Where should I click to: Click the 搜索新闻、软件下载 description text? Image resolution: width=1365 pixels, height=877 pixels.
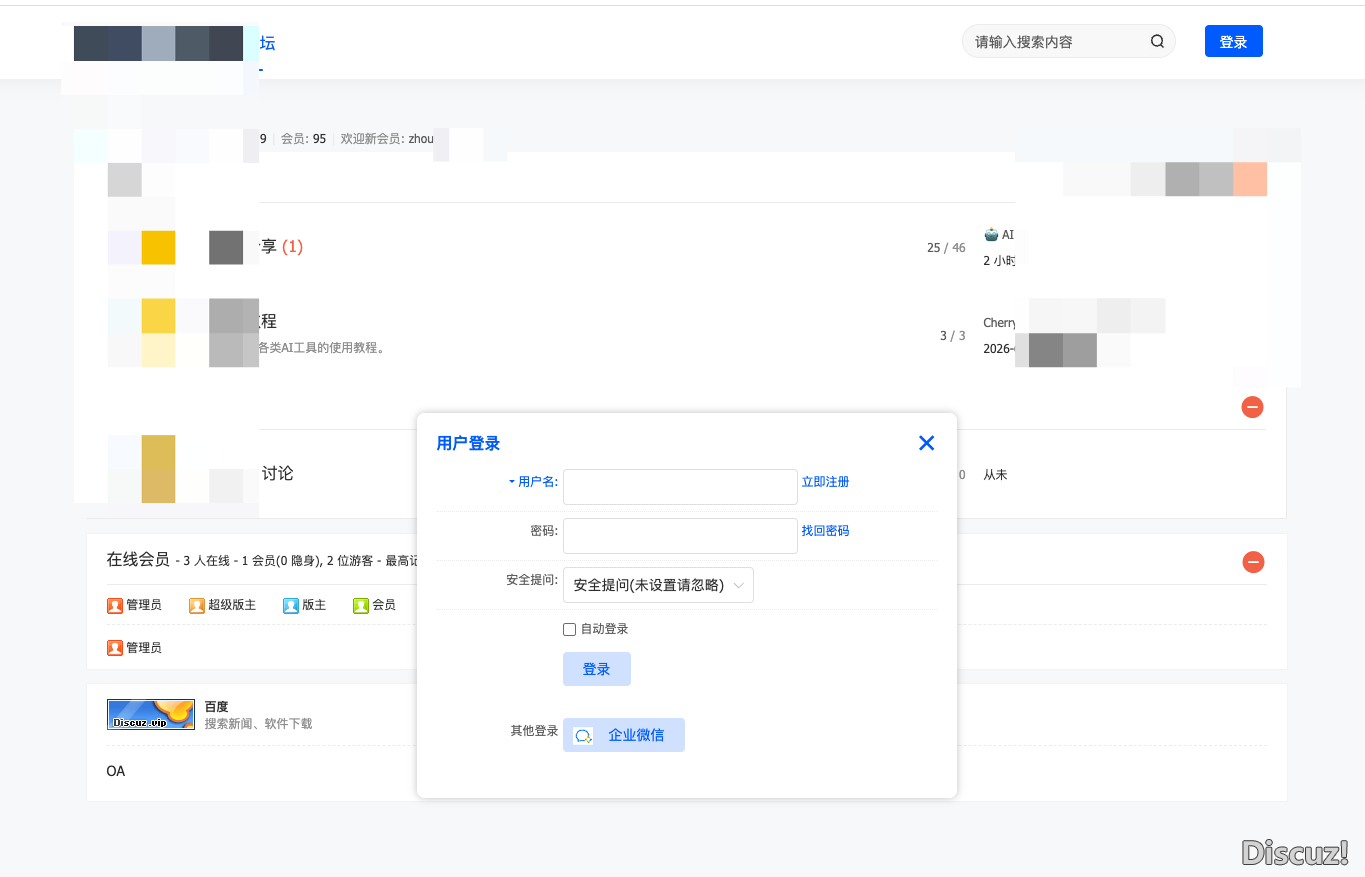tap(258, 723)
